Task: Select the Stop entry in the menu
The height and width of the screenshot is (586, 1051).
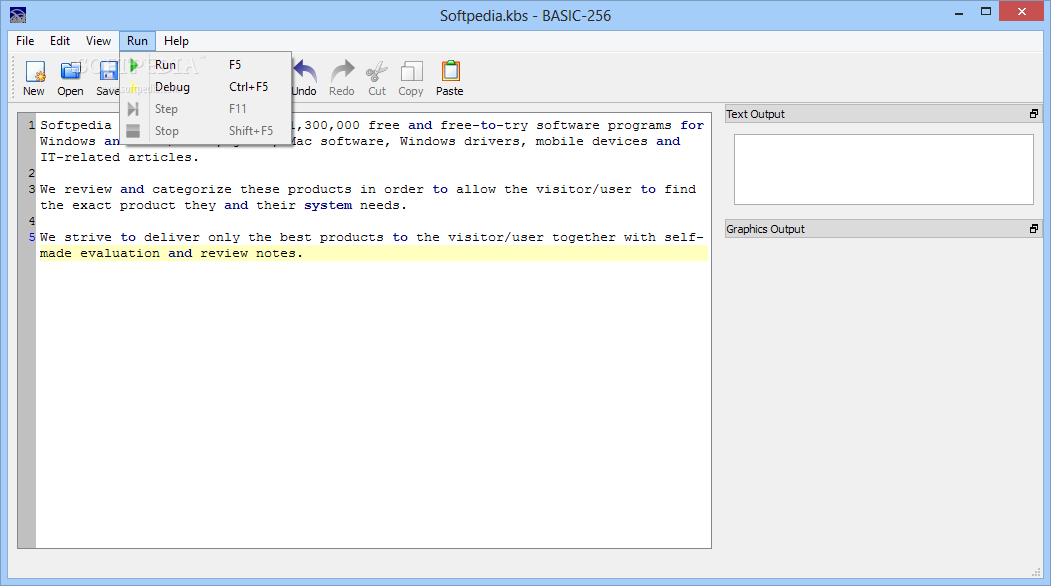Action: coord(205,131)
